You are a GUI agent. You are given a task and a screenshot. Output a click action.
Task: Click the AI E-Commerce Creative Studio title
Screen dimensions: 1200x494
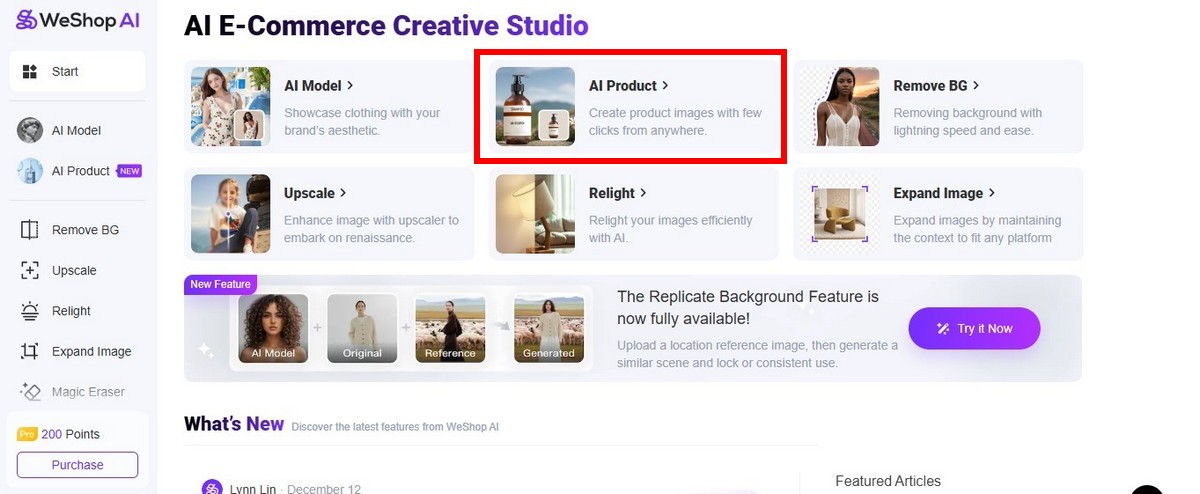coord(386,26)
